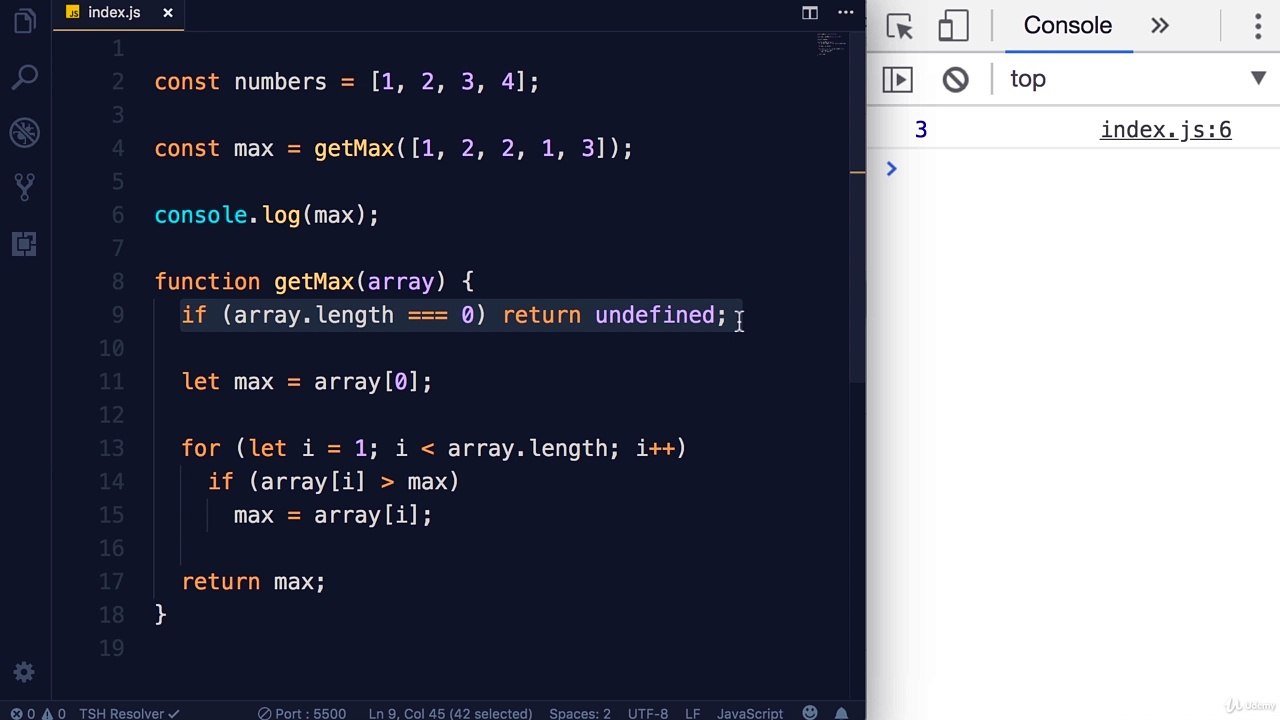Select the index.js editor tab
The image size is (1280, 720).
(x=118, y=13)
